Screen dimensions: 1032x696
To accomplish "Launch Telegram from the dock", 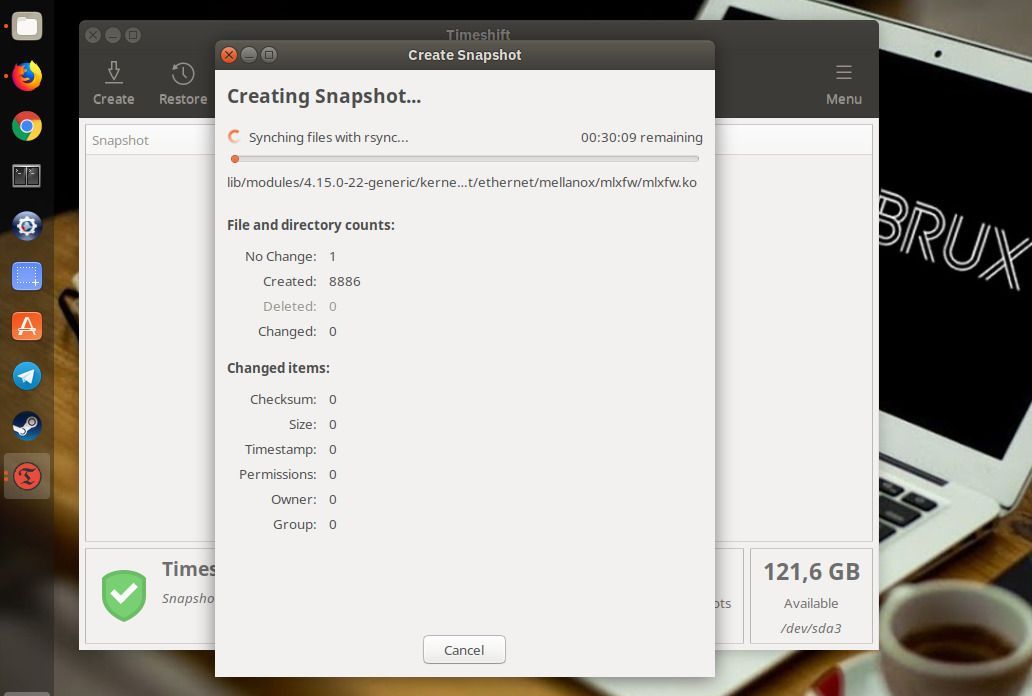I will tap(26, 376).
